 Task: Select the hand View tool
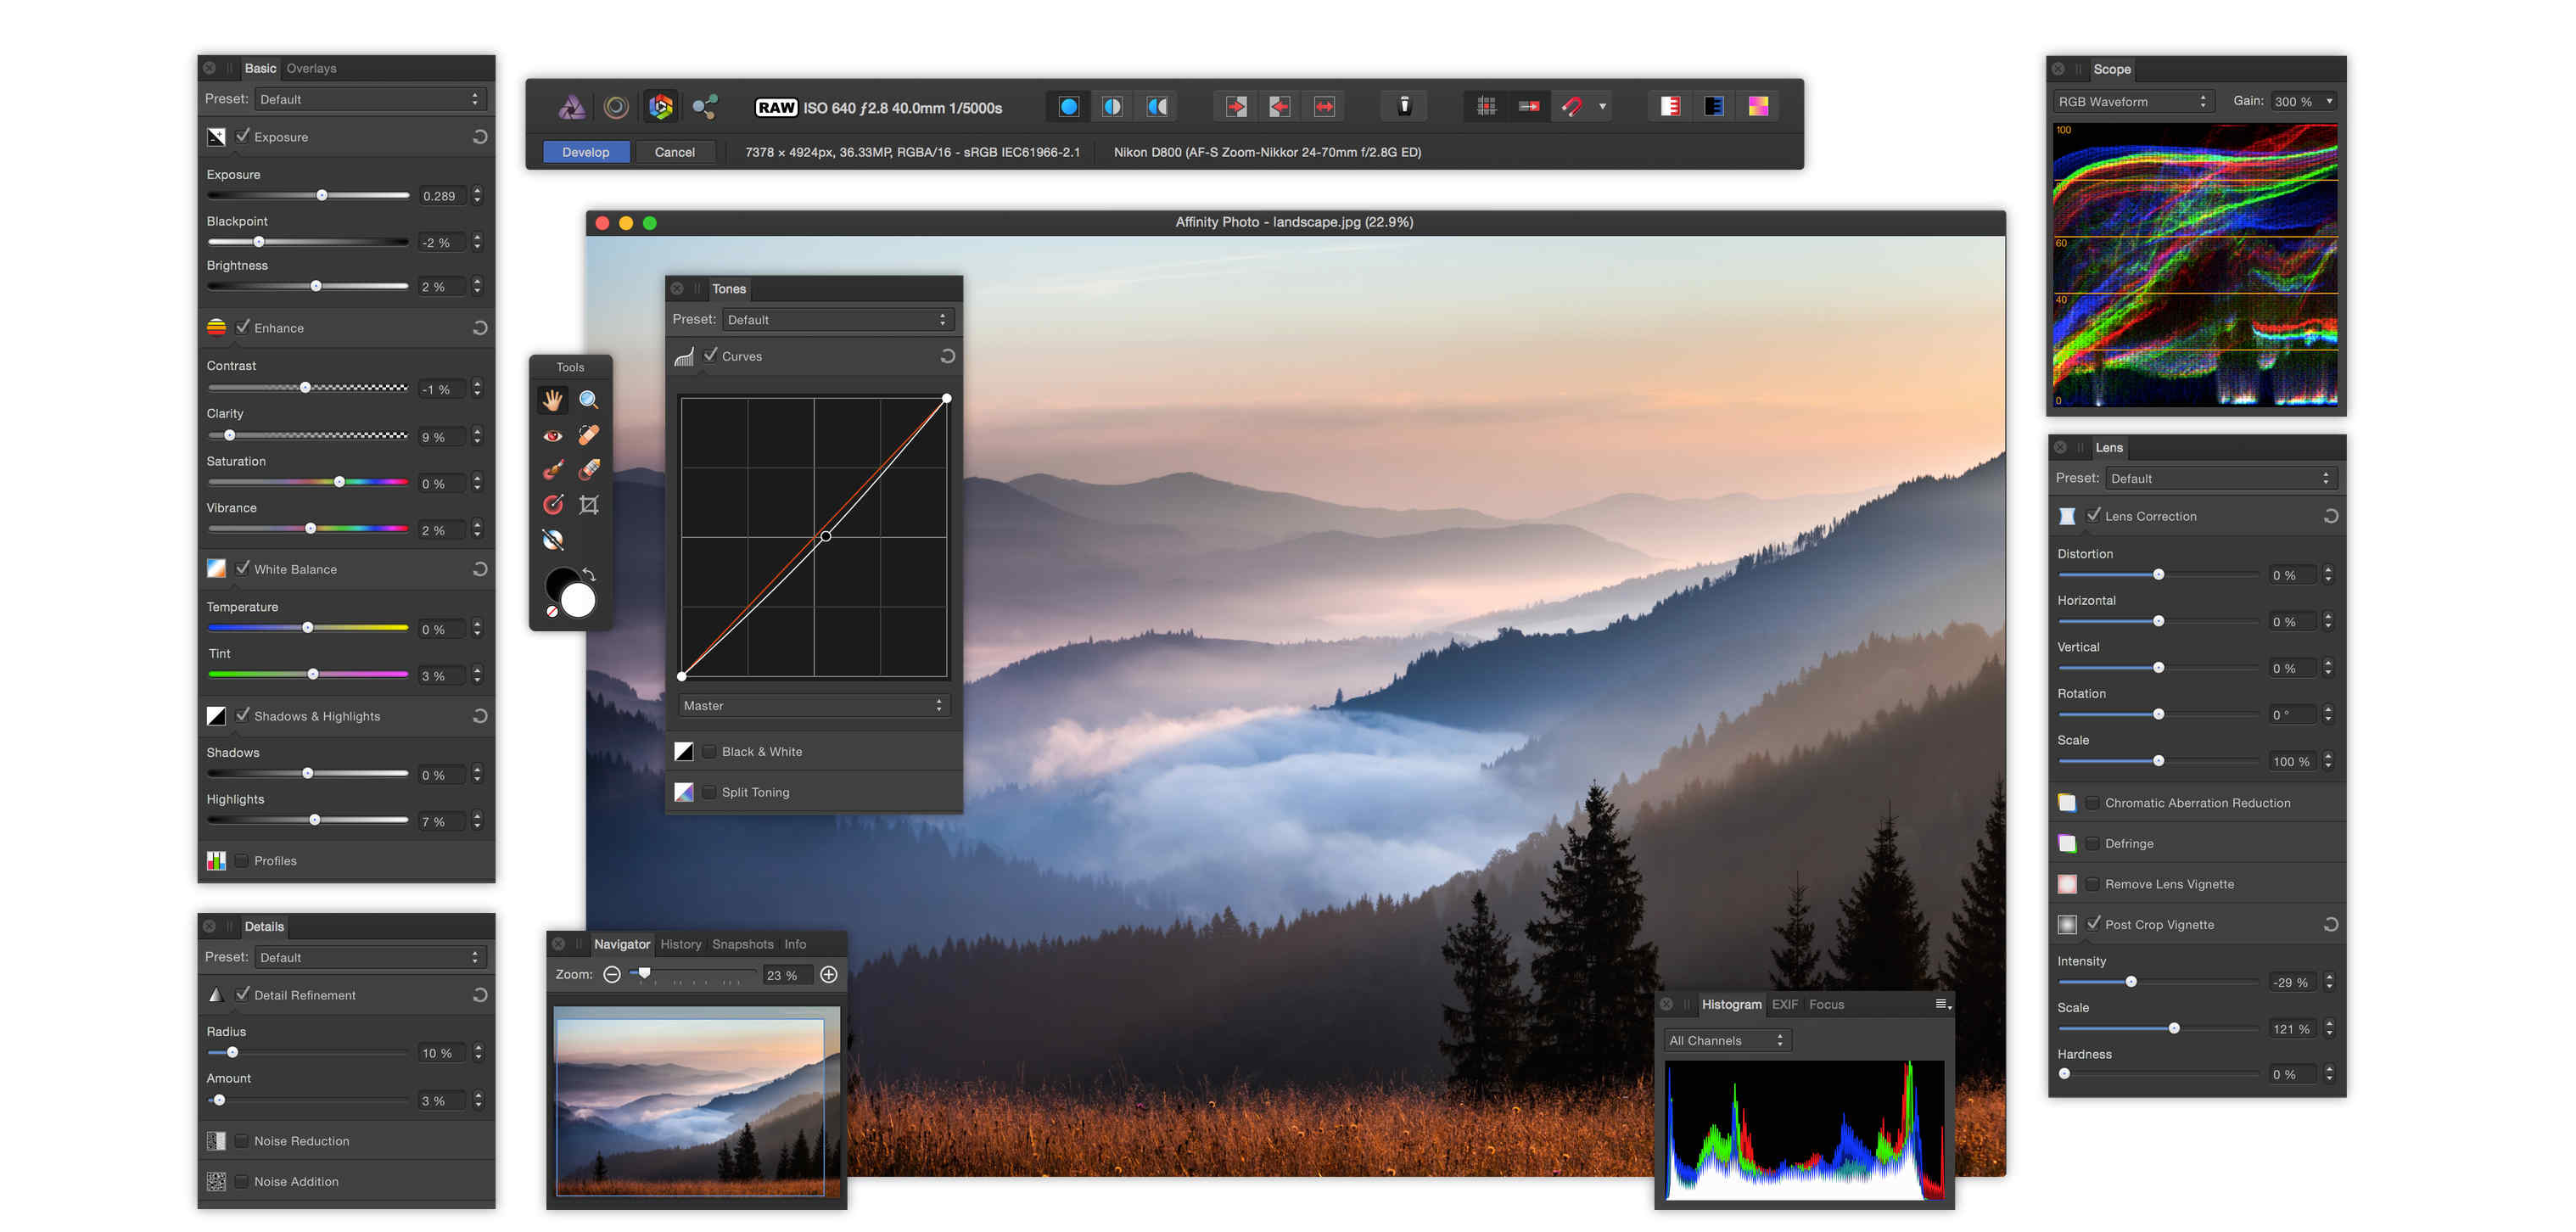552,400
